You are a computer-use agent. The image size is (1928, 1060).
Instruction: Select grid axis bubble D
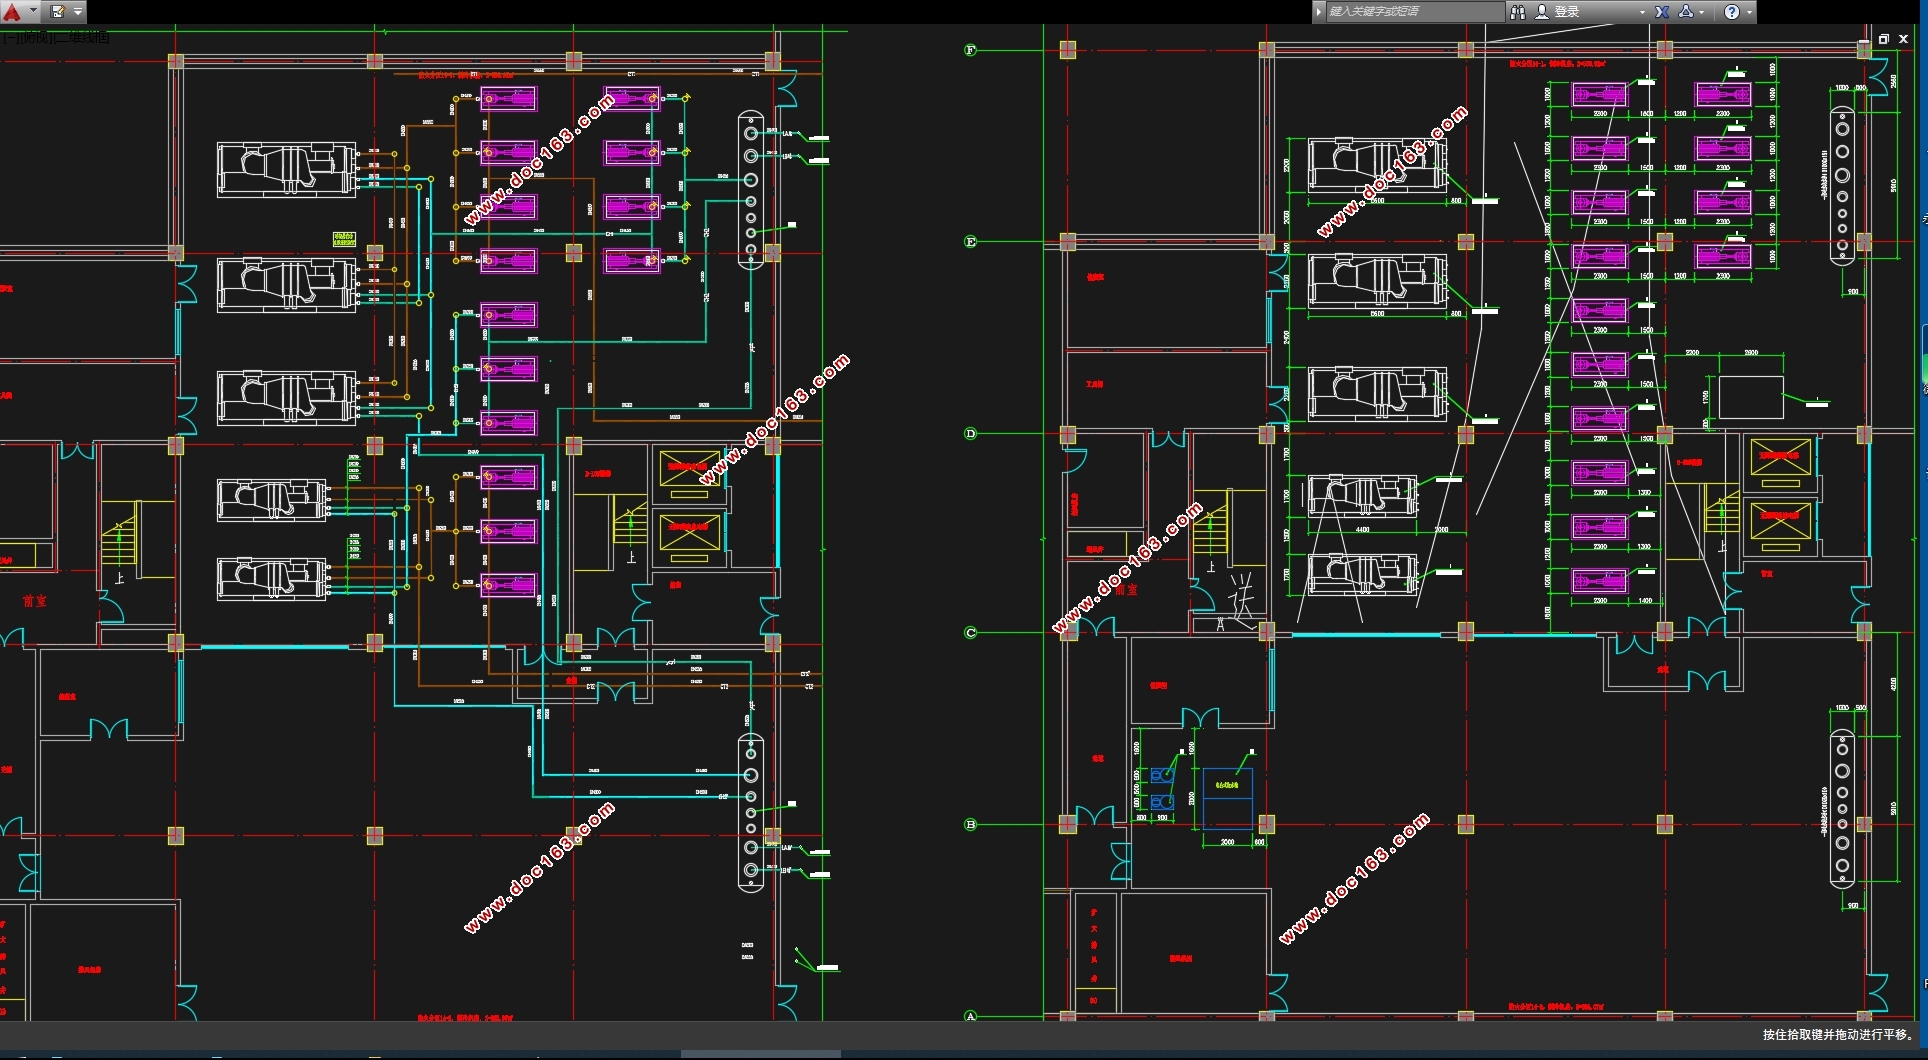click(970, 434)
